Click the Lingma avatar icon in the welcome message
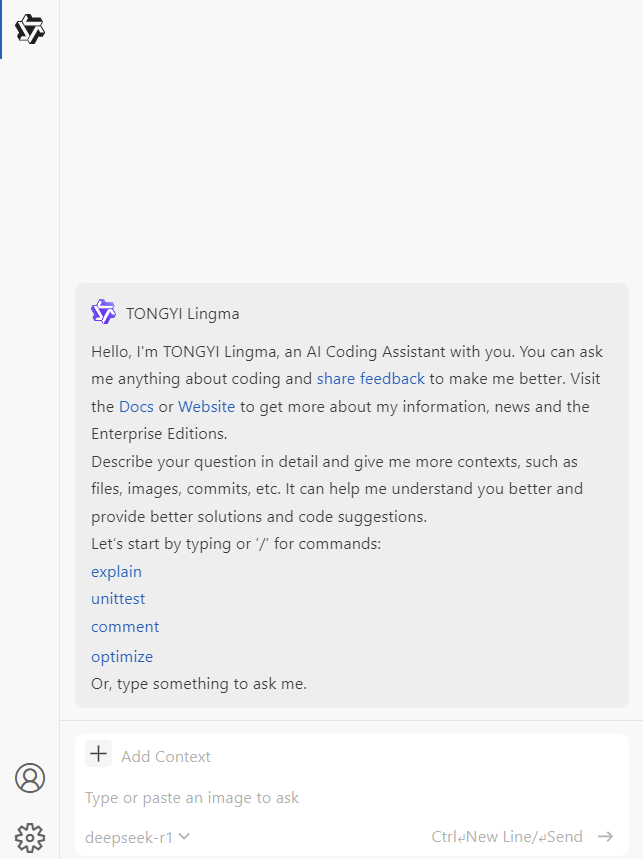 tap(103, 313)
